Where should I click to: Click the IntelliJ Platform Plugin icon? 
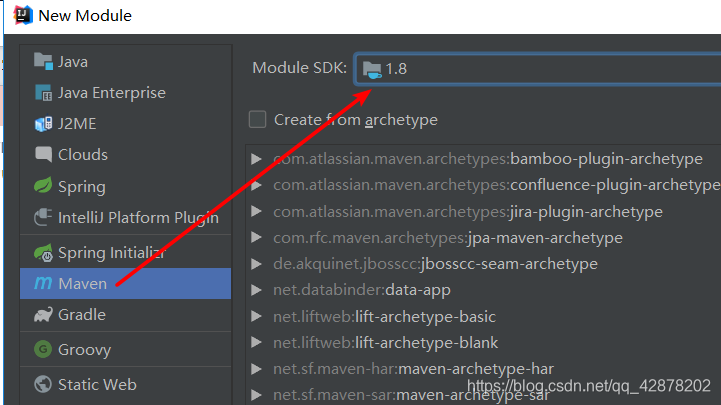point(43,217)
